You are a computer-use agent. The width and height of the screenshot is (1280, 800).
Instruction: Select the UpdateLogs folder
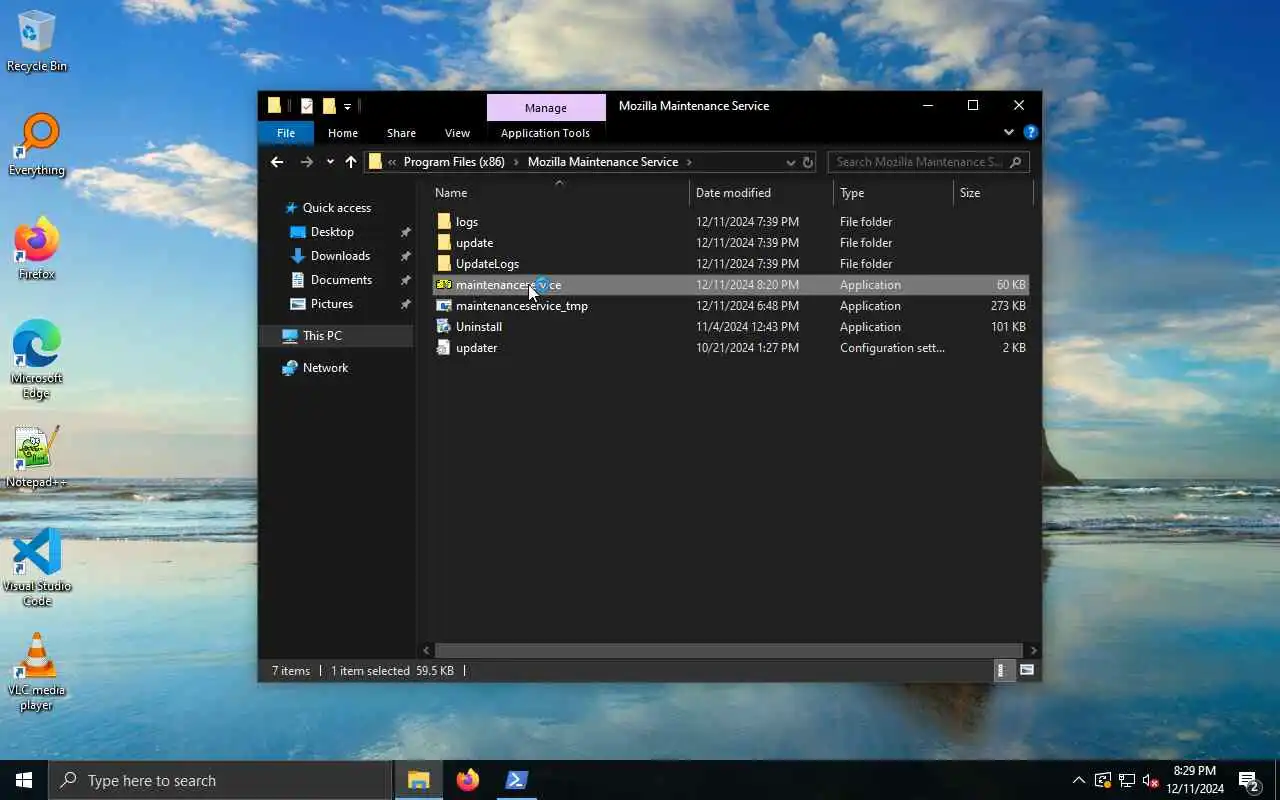pos(487,264)
